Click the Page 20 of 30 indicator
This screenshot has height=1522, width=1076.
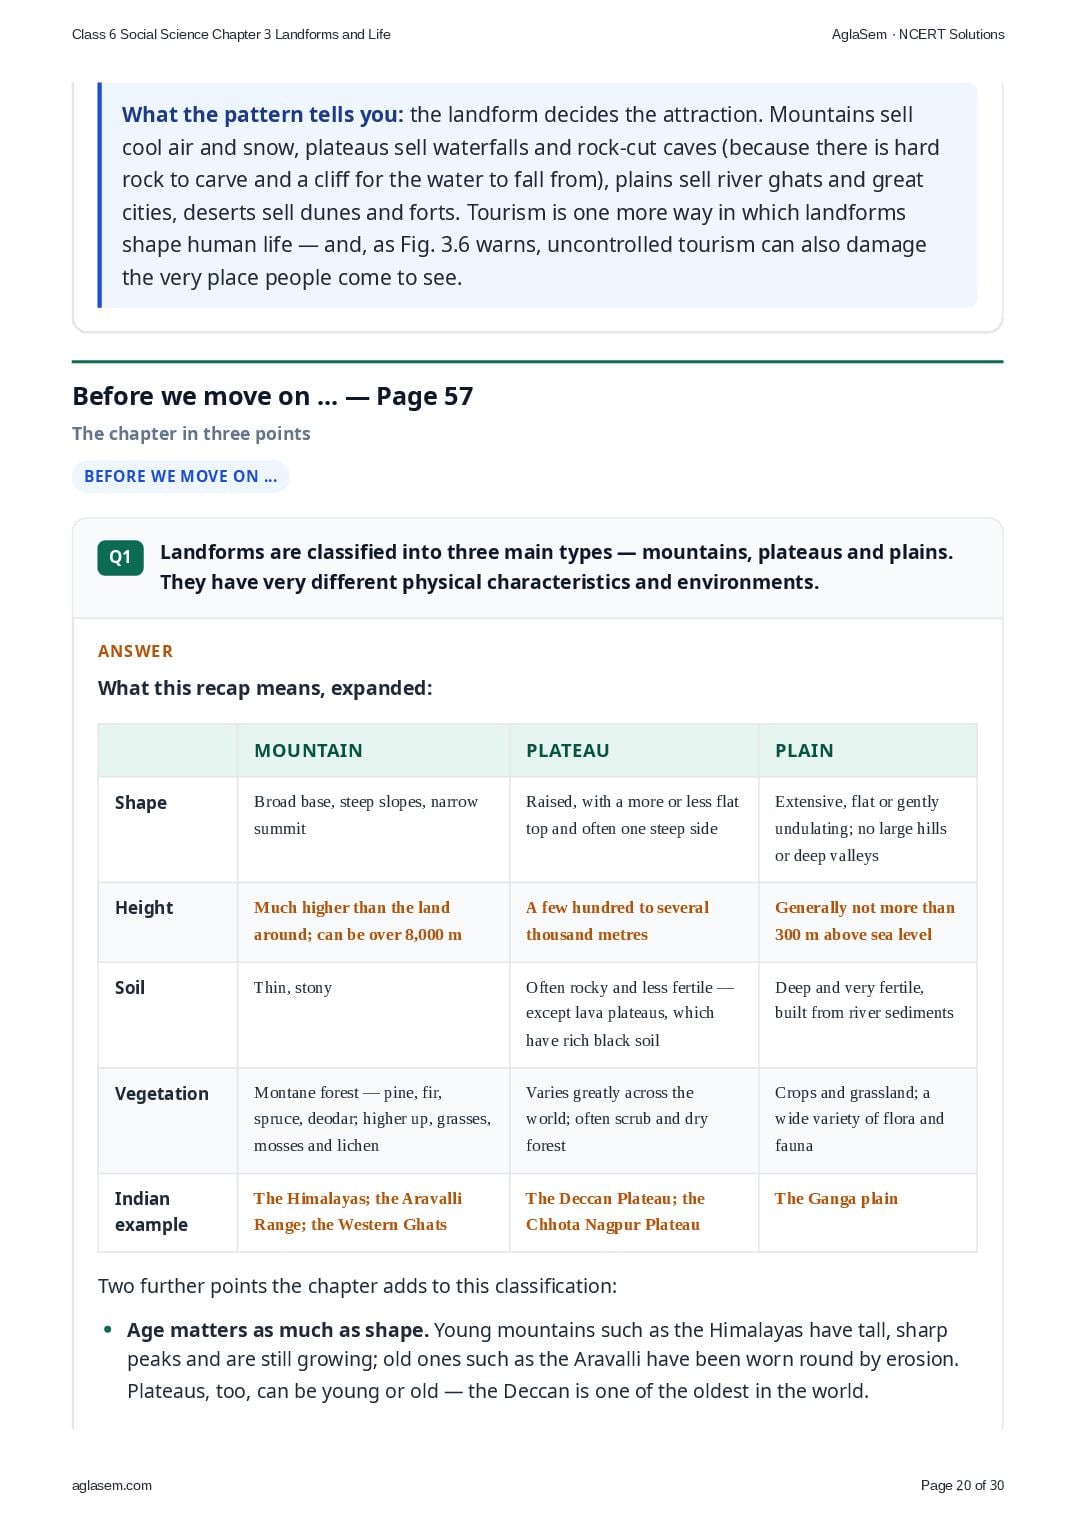point(962,1485)
